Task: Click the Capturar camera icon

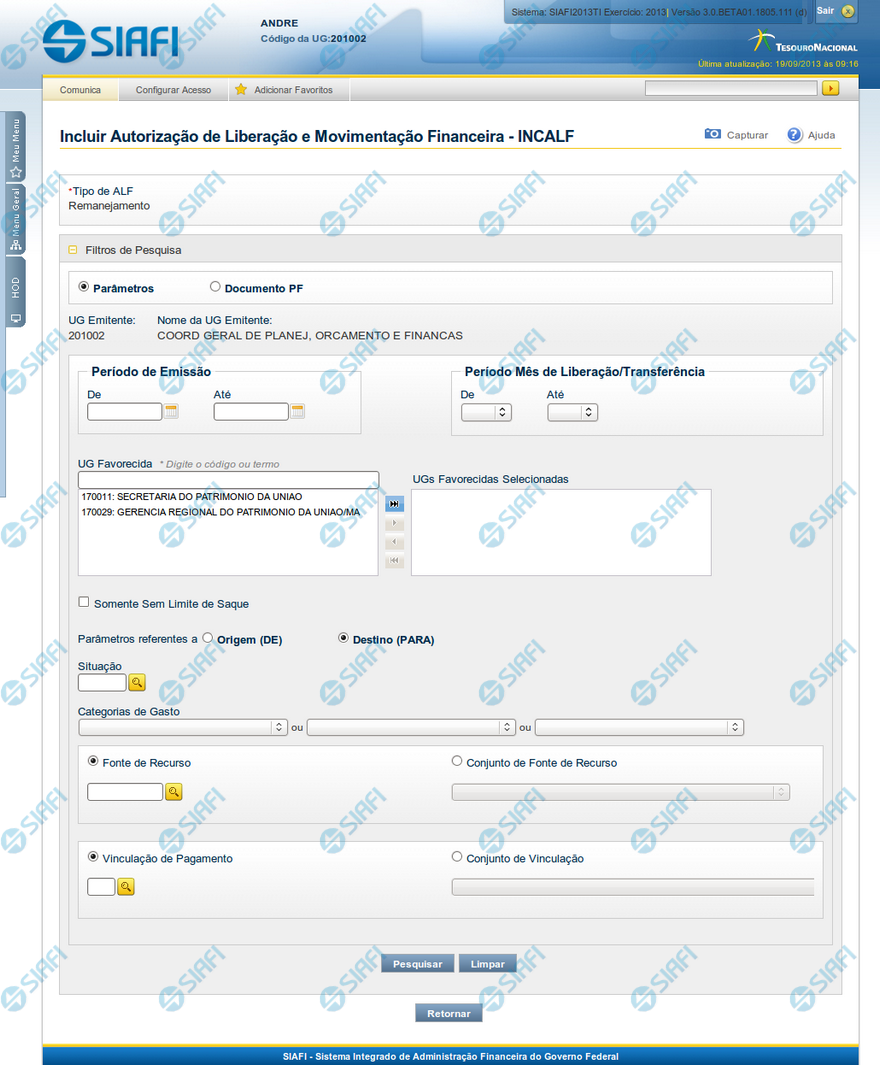Action: tap(713, 134)
